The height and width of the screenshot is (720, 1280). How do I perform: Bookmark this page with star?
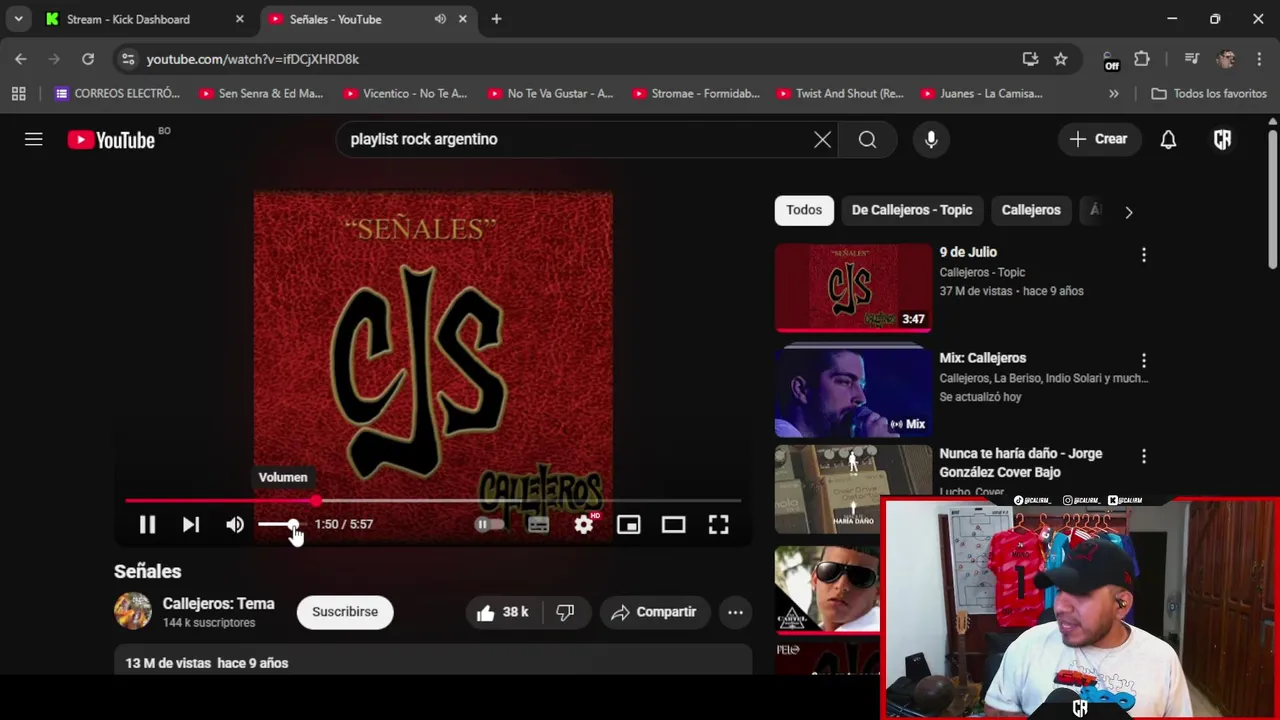pos(1061,59)
